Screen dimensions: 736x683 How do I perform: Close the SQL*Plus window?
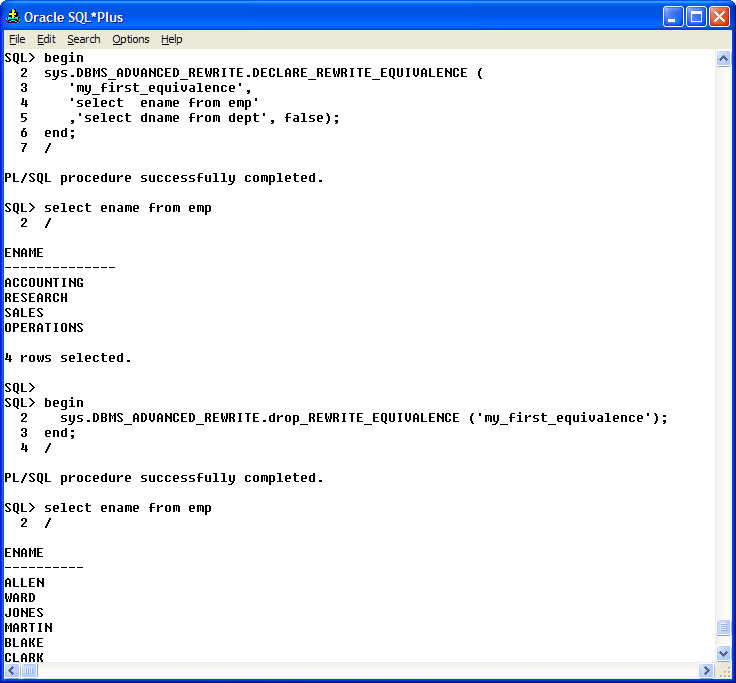coord(719,17)
